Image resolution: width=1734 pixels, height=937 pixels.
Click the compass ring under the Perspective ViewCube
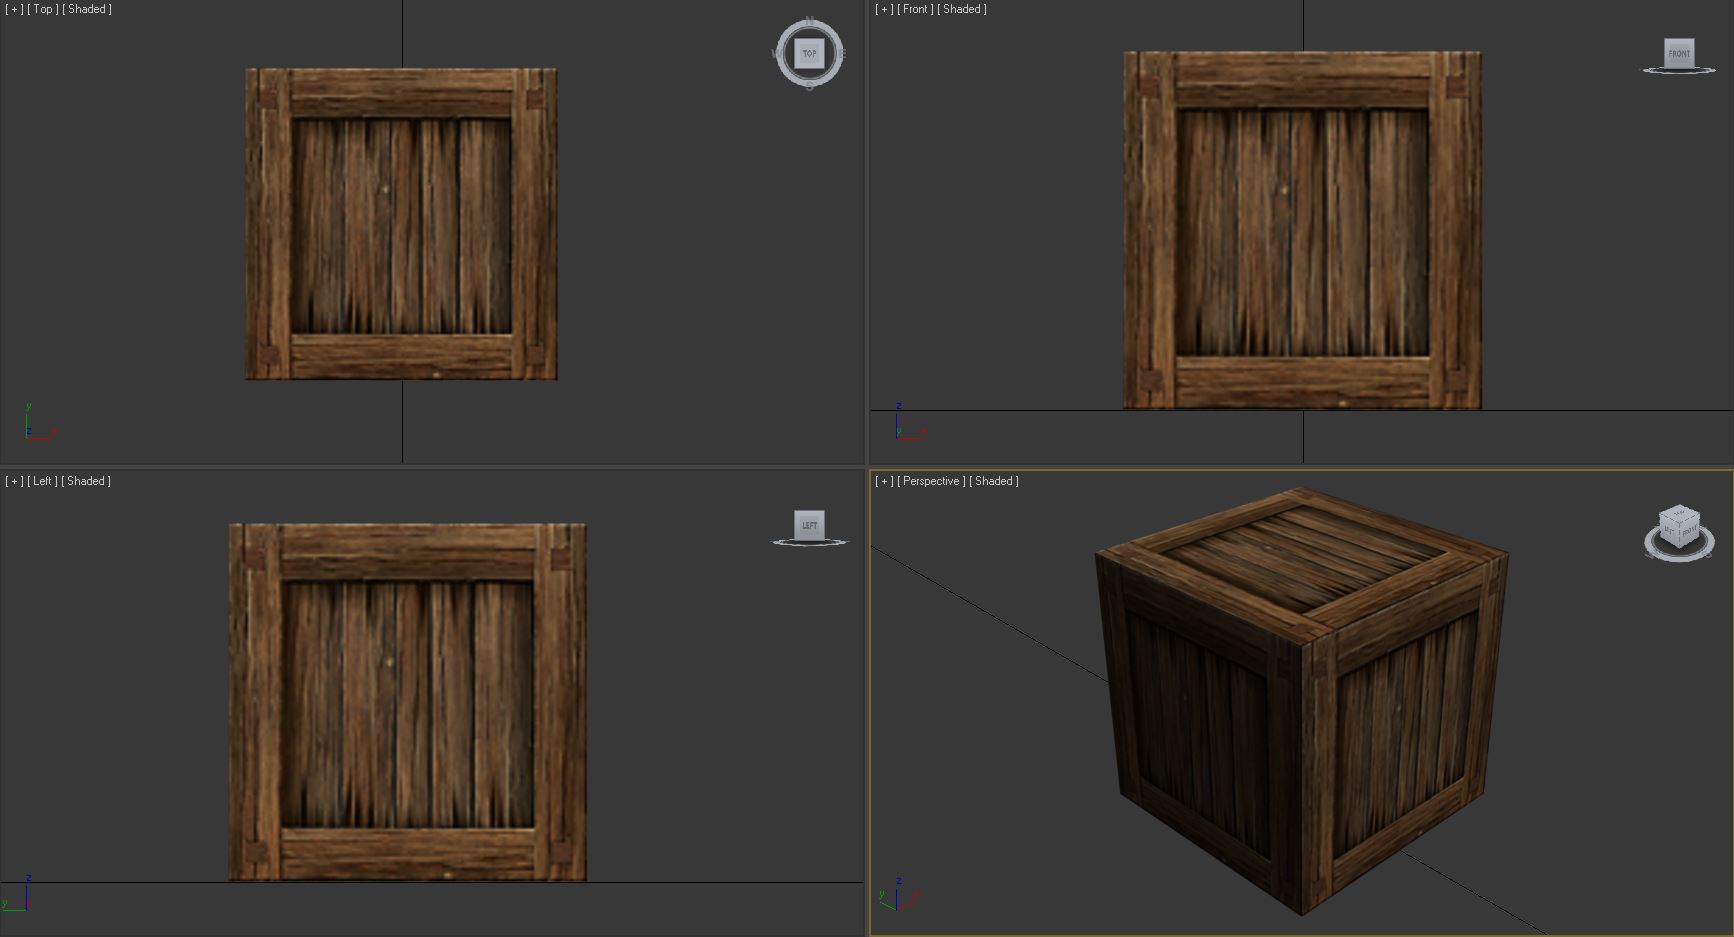(1680, 558)
